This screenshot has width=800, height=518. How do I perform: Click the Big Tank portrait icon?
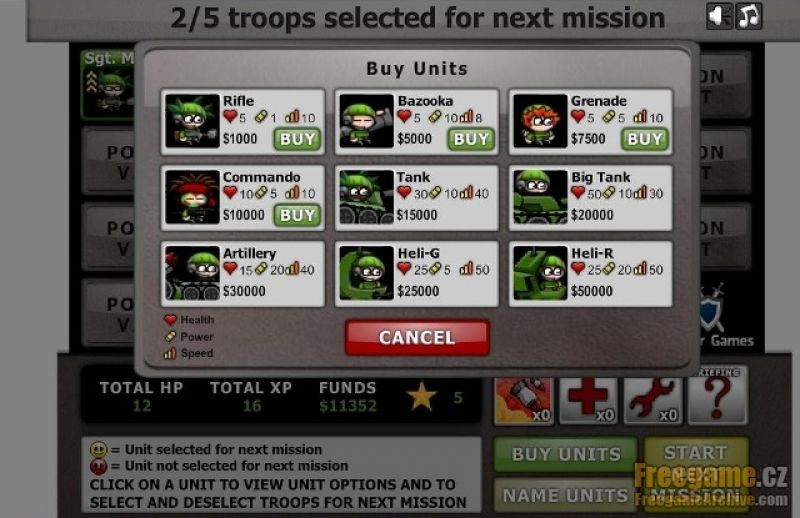coord(540,197)
